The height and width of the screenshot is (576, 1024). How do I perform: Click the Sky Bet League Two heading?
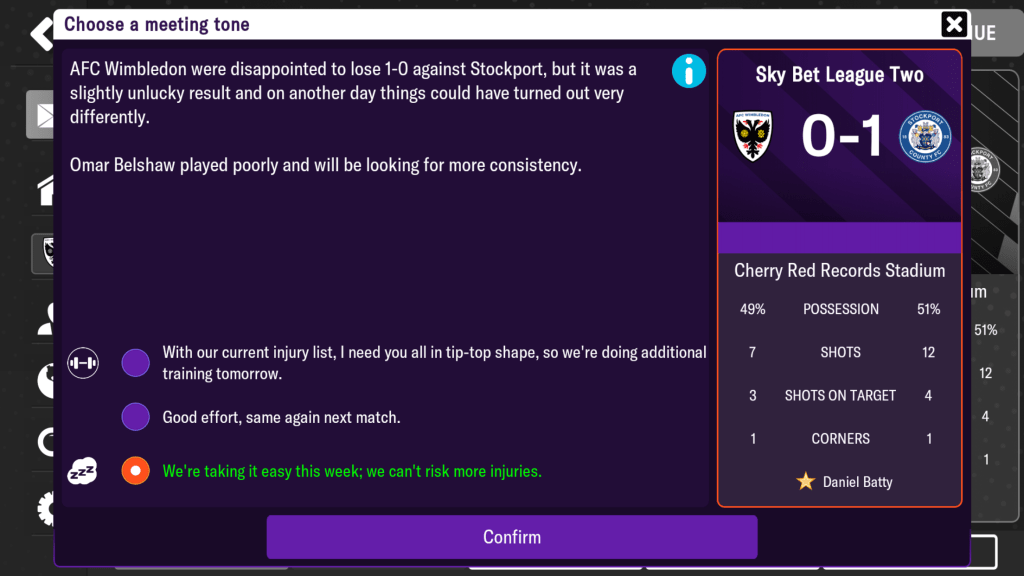(x=839, y=75)
